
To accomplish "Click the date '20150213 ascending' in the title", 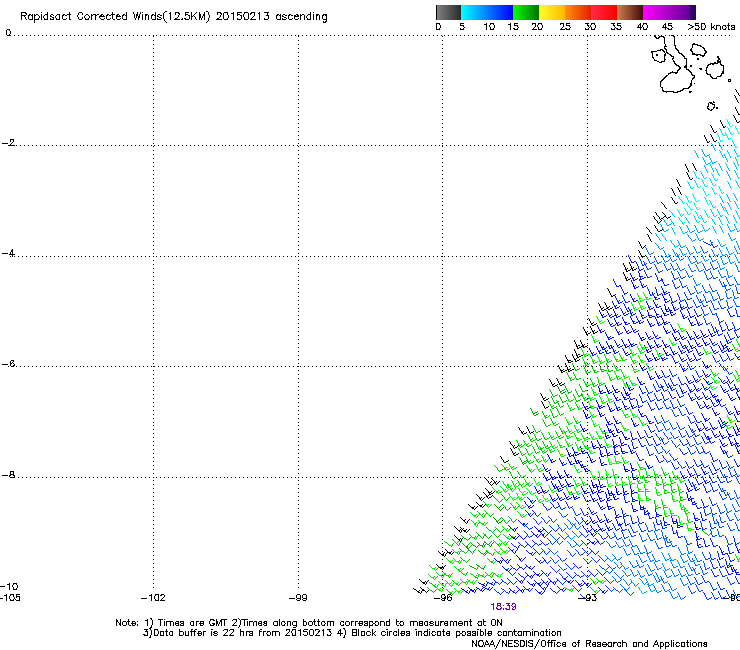I will pos(271,16).
